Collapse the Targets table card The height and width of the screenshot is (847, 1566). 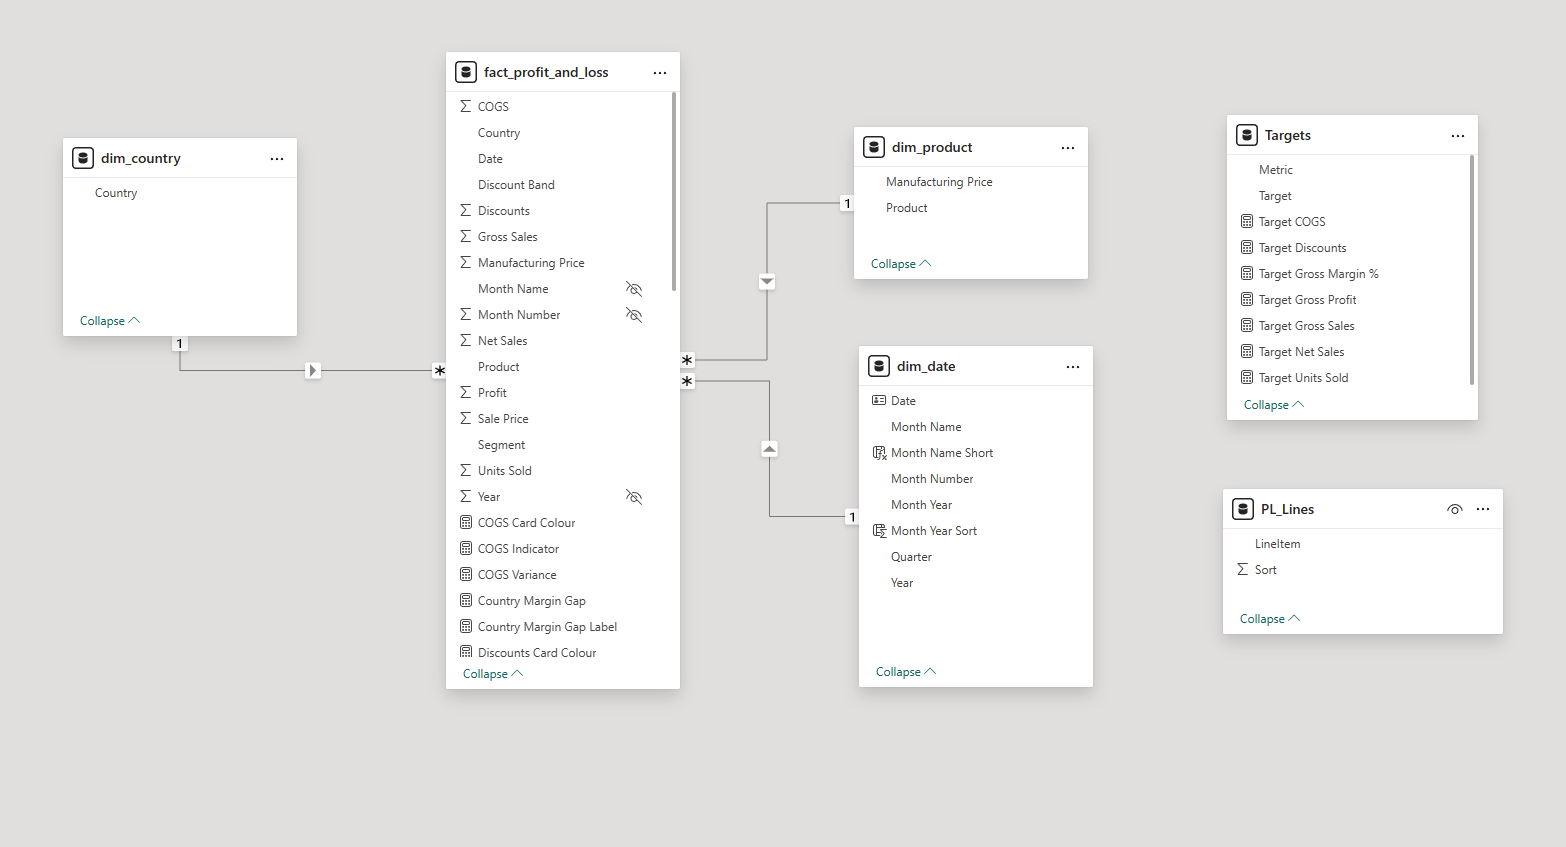coord(1273,405)
